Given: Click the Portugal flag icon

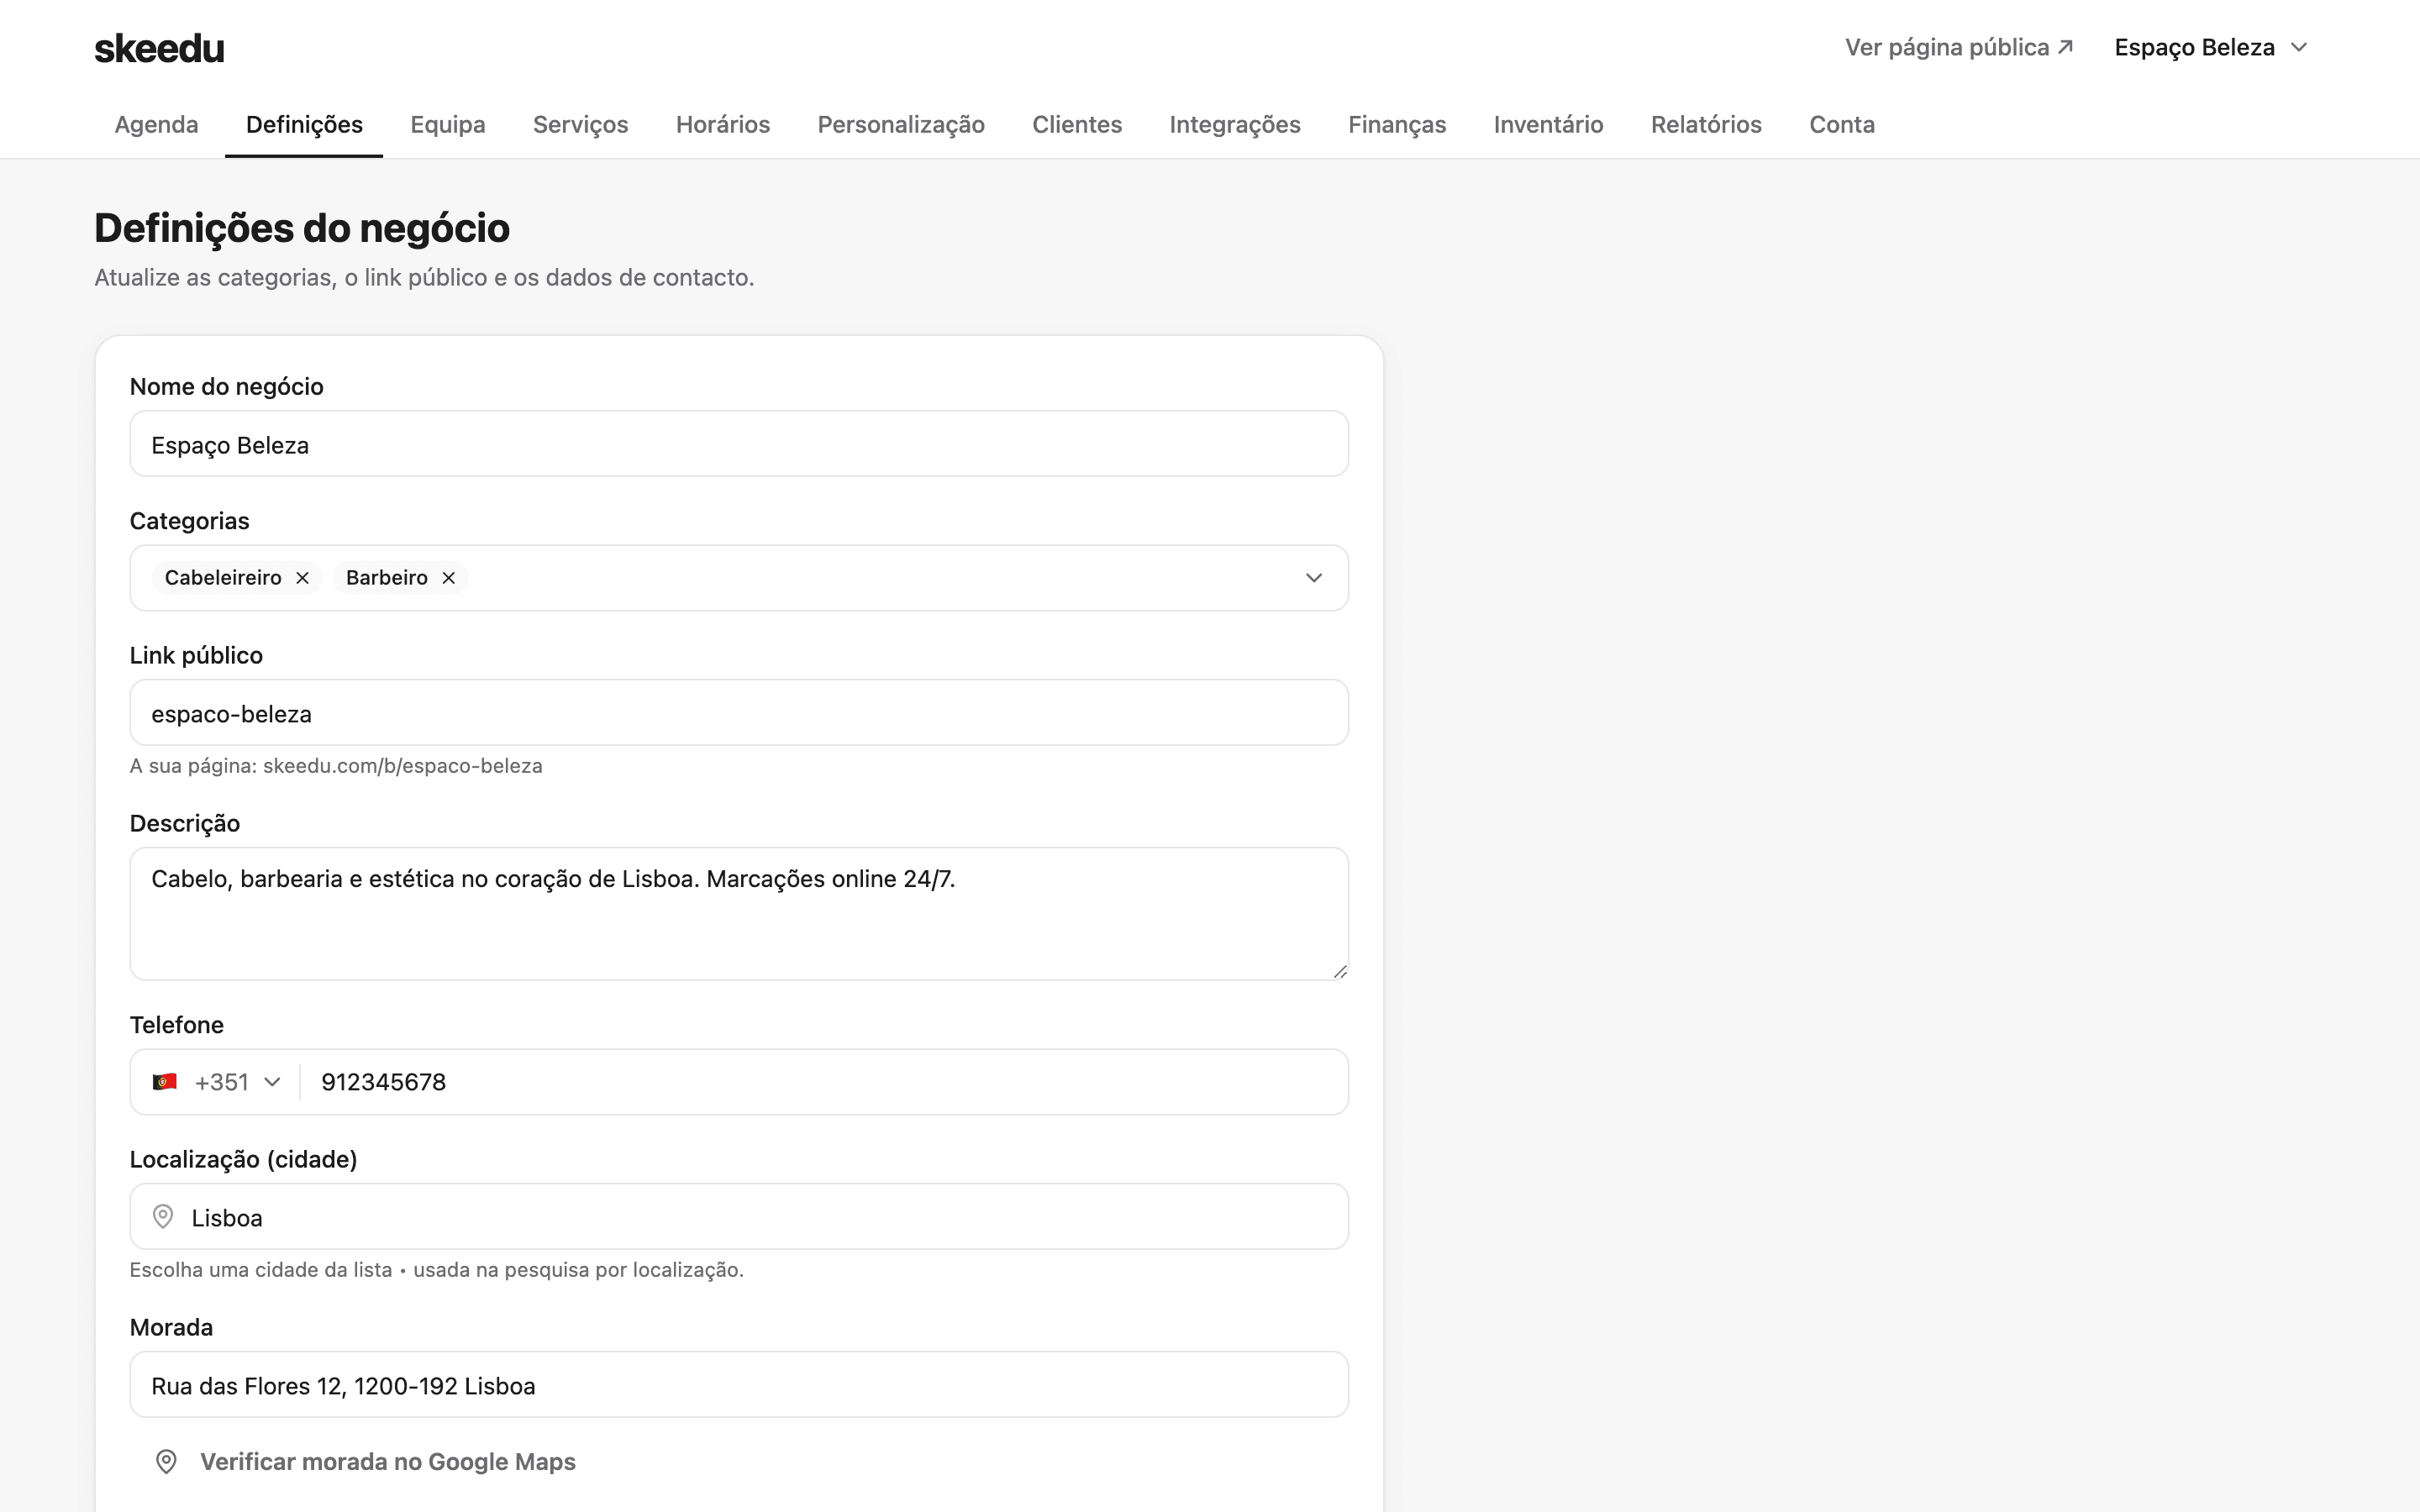Looking at the screenshot, I should (x=165, y=1082).
